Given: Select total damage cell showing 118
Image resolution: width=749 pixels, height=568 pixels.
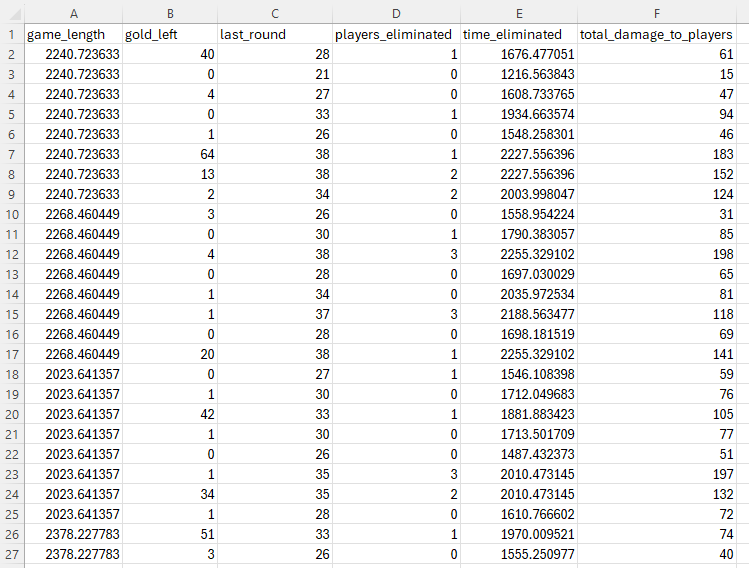Looking at the screenshot, I should pyautogui.click(x=657, y=314).
